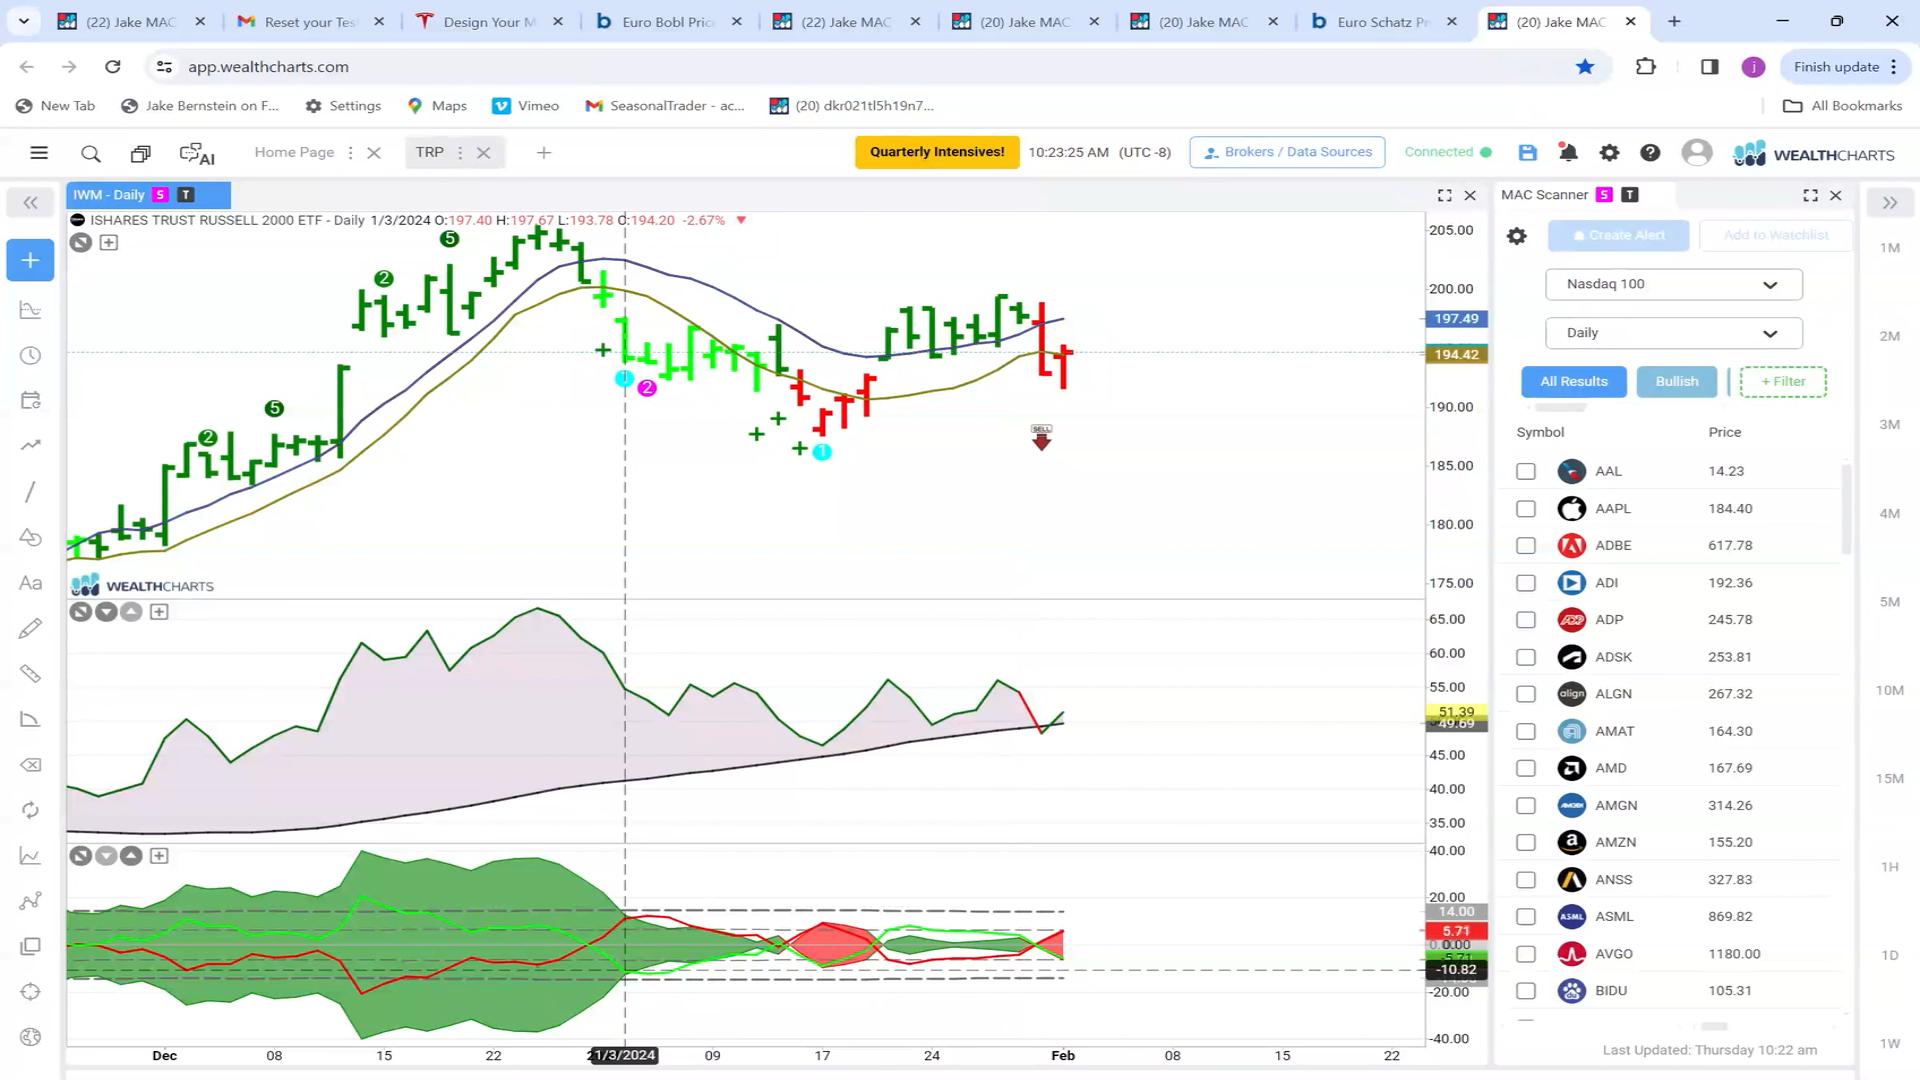
Task: Open the Home Page tab options menu
Action: click(350, 153)
